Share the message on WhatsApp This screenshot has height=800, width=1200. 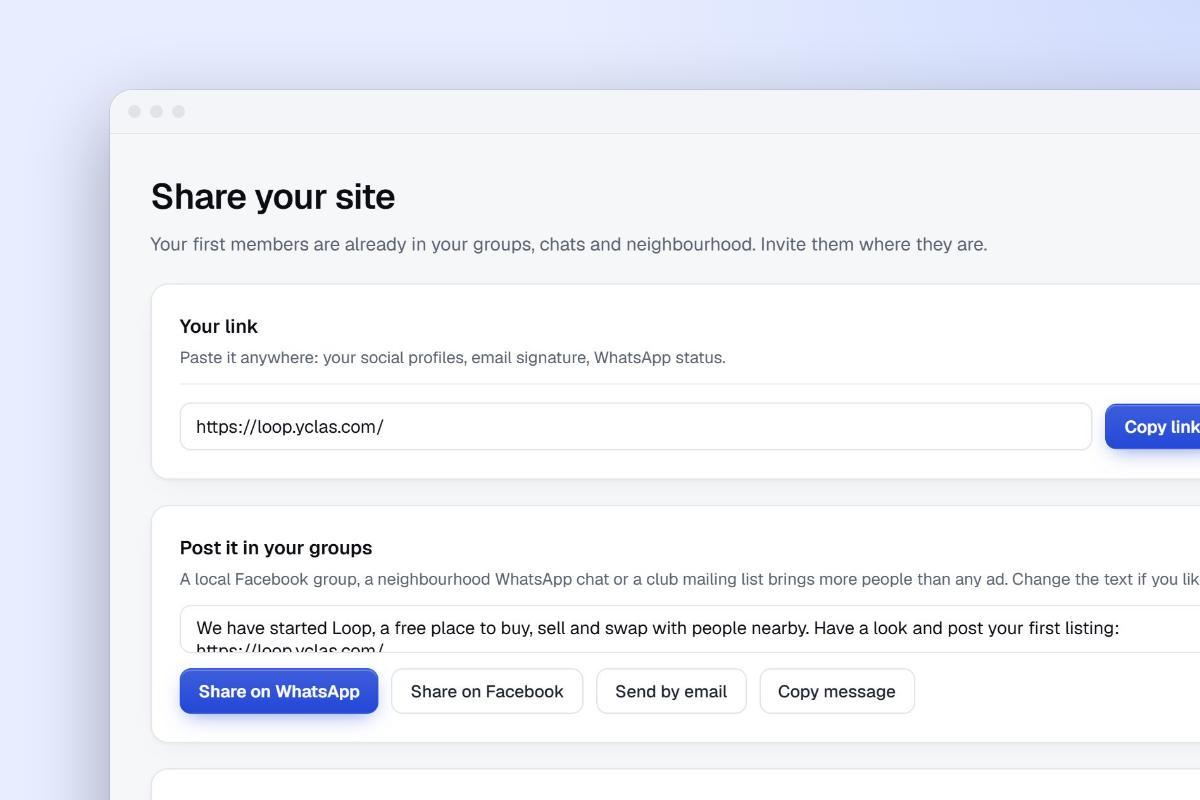(279, 691)
